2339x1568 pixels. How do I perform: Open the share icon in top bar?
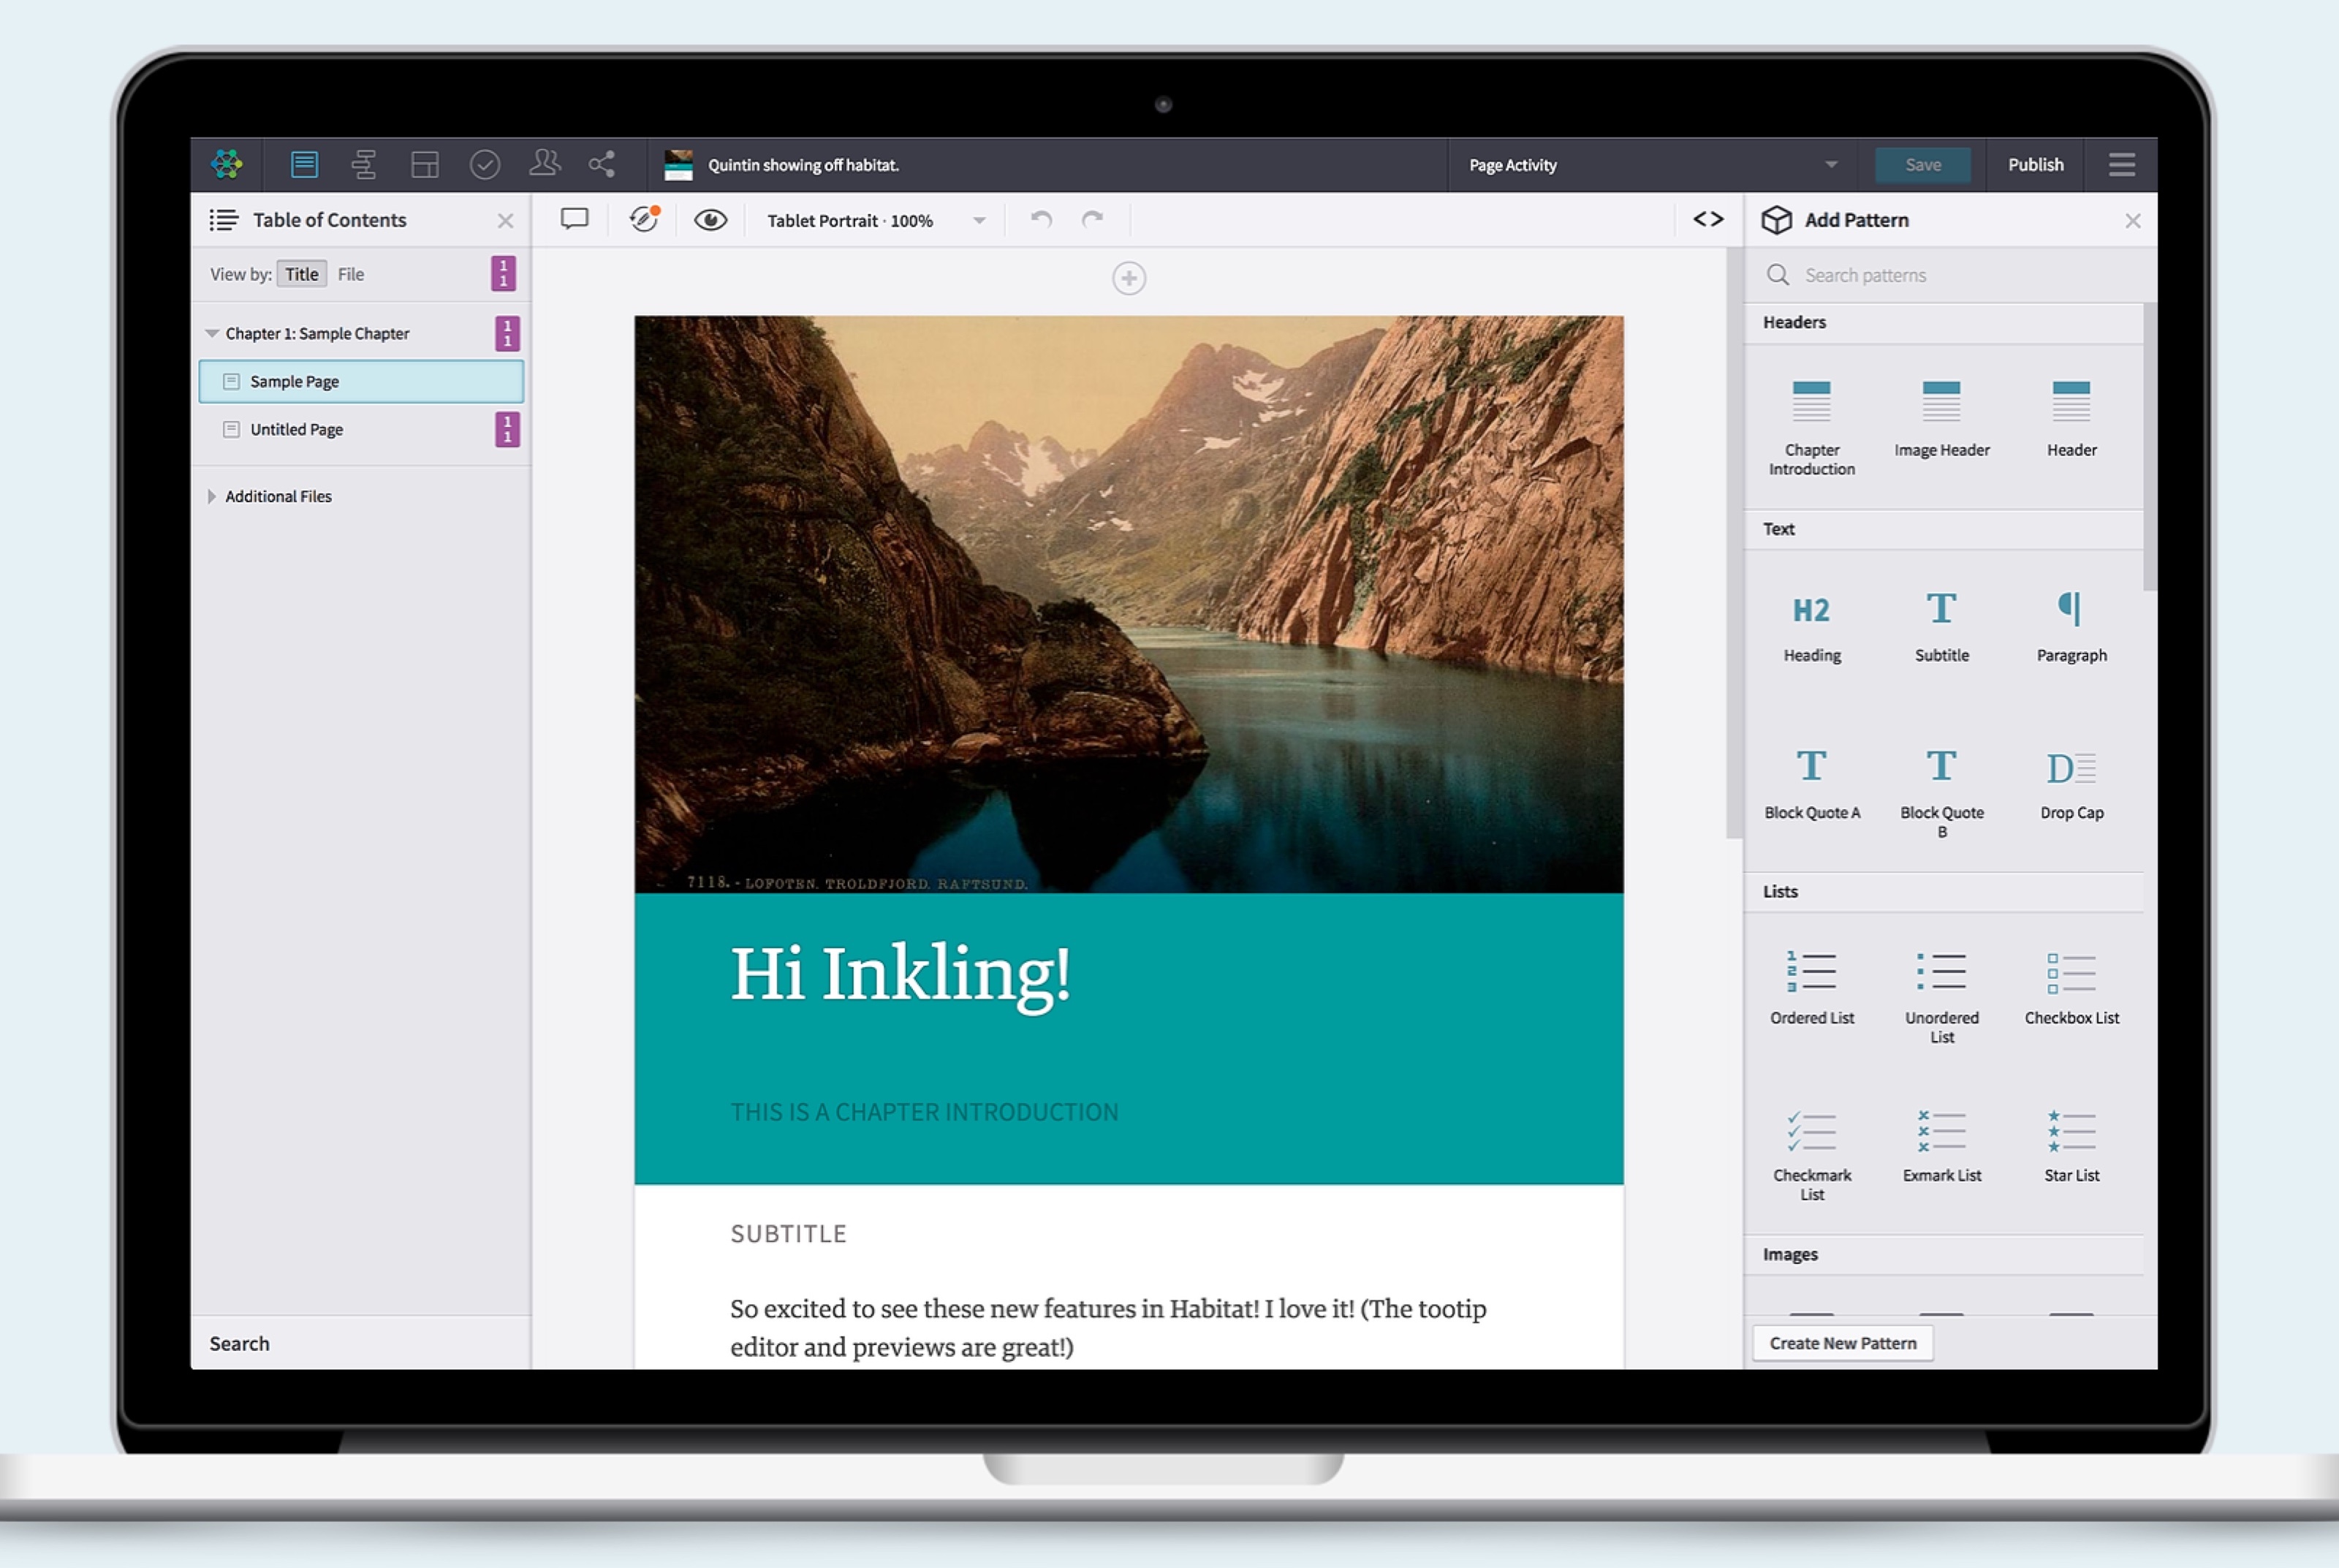click(602, 164)
